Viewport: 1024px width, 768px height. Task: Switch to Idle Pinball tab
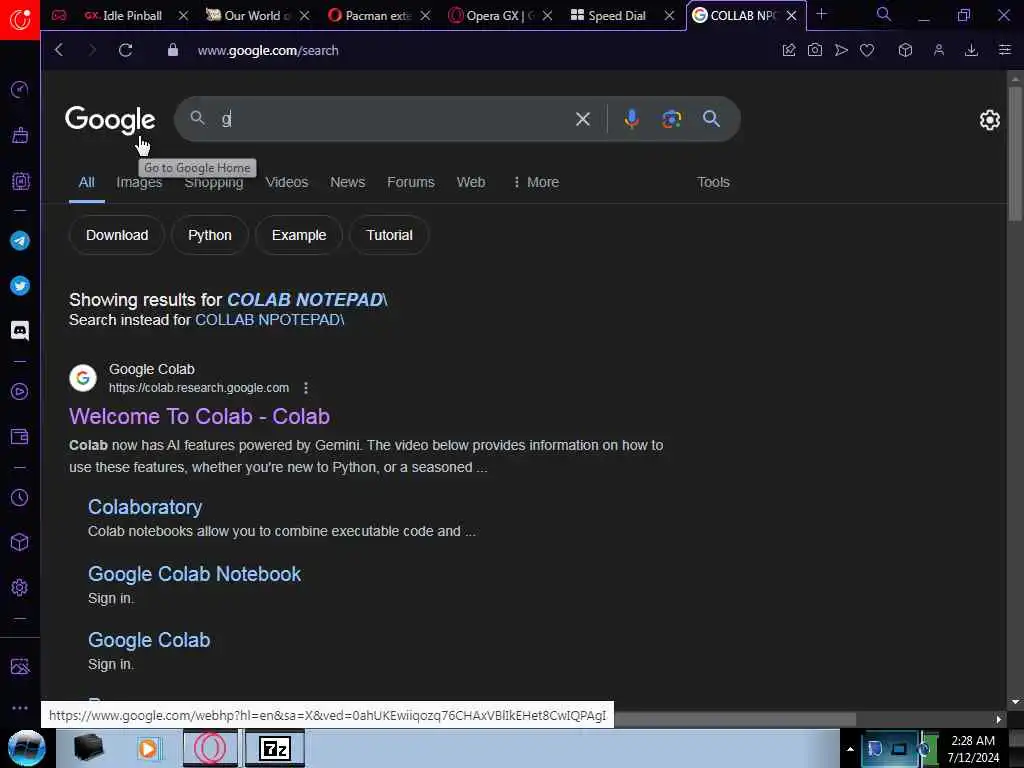pyautogui.click(x=133, y=15)
